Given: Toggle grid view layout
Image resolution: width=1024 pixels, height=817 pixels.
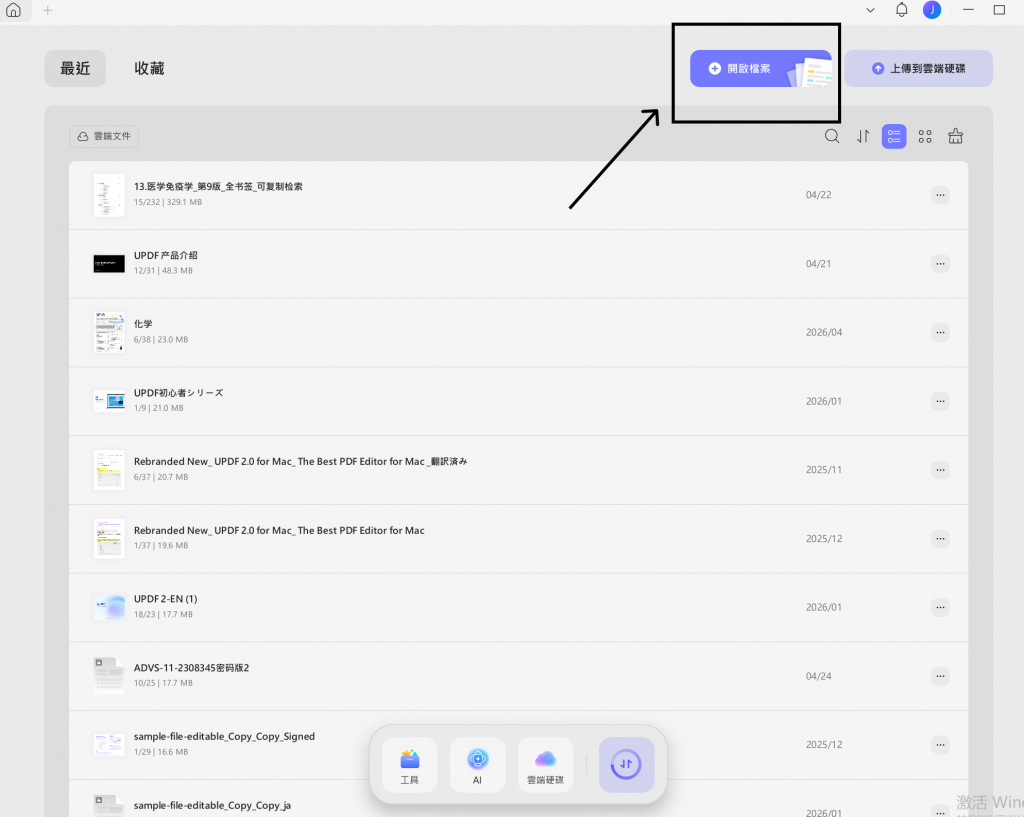Looking at the screenshot, I should pyautogui.click(x=925, y=136).
